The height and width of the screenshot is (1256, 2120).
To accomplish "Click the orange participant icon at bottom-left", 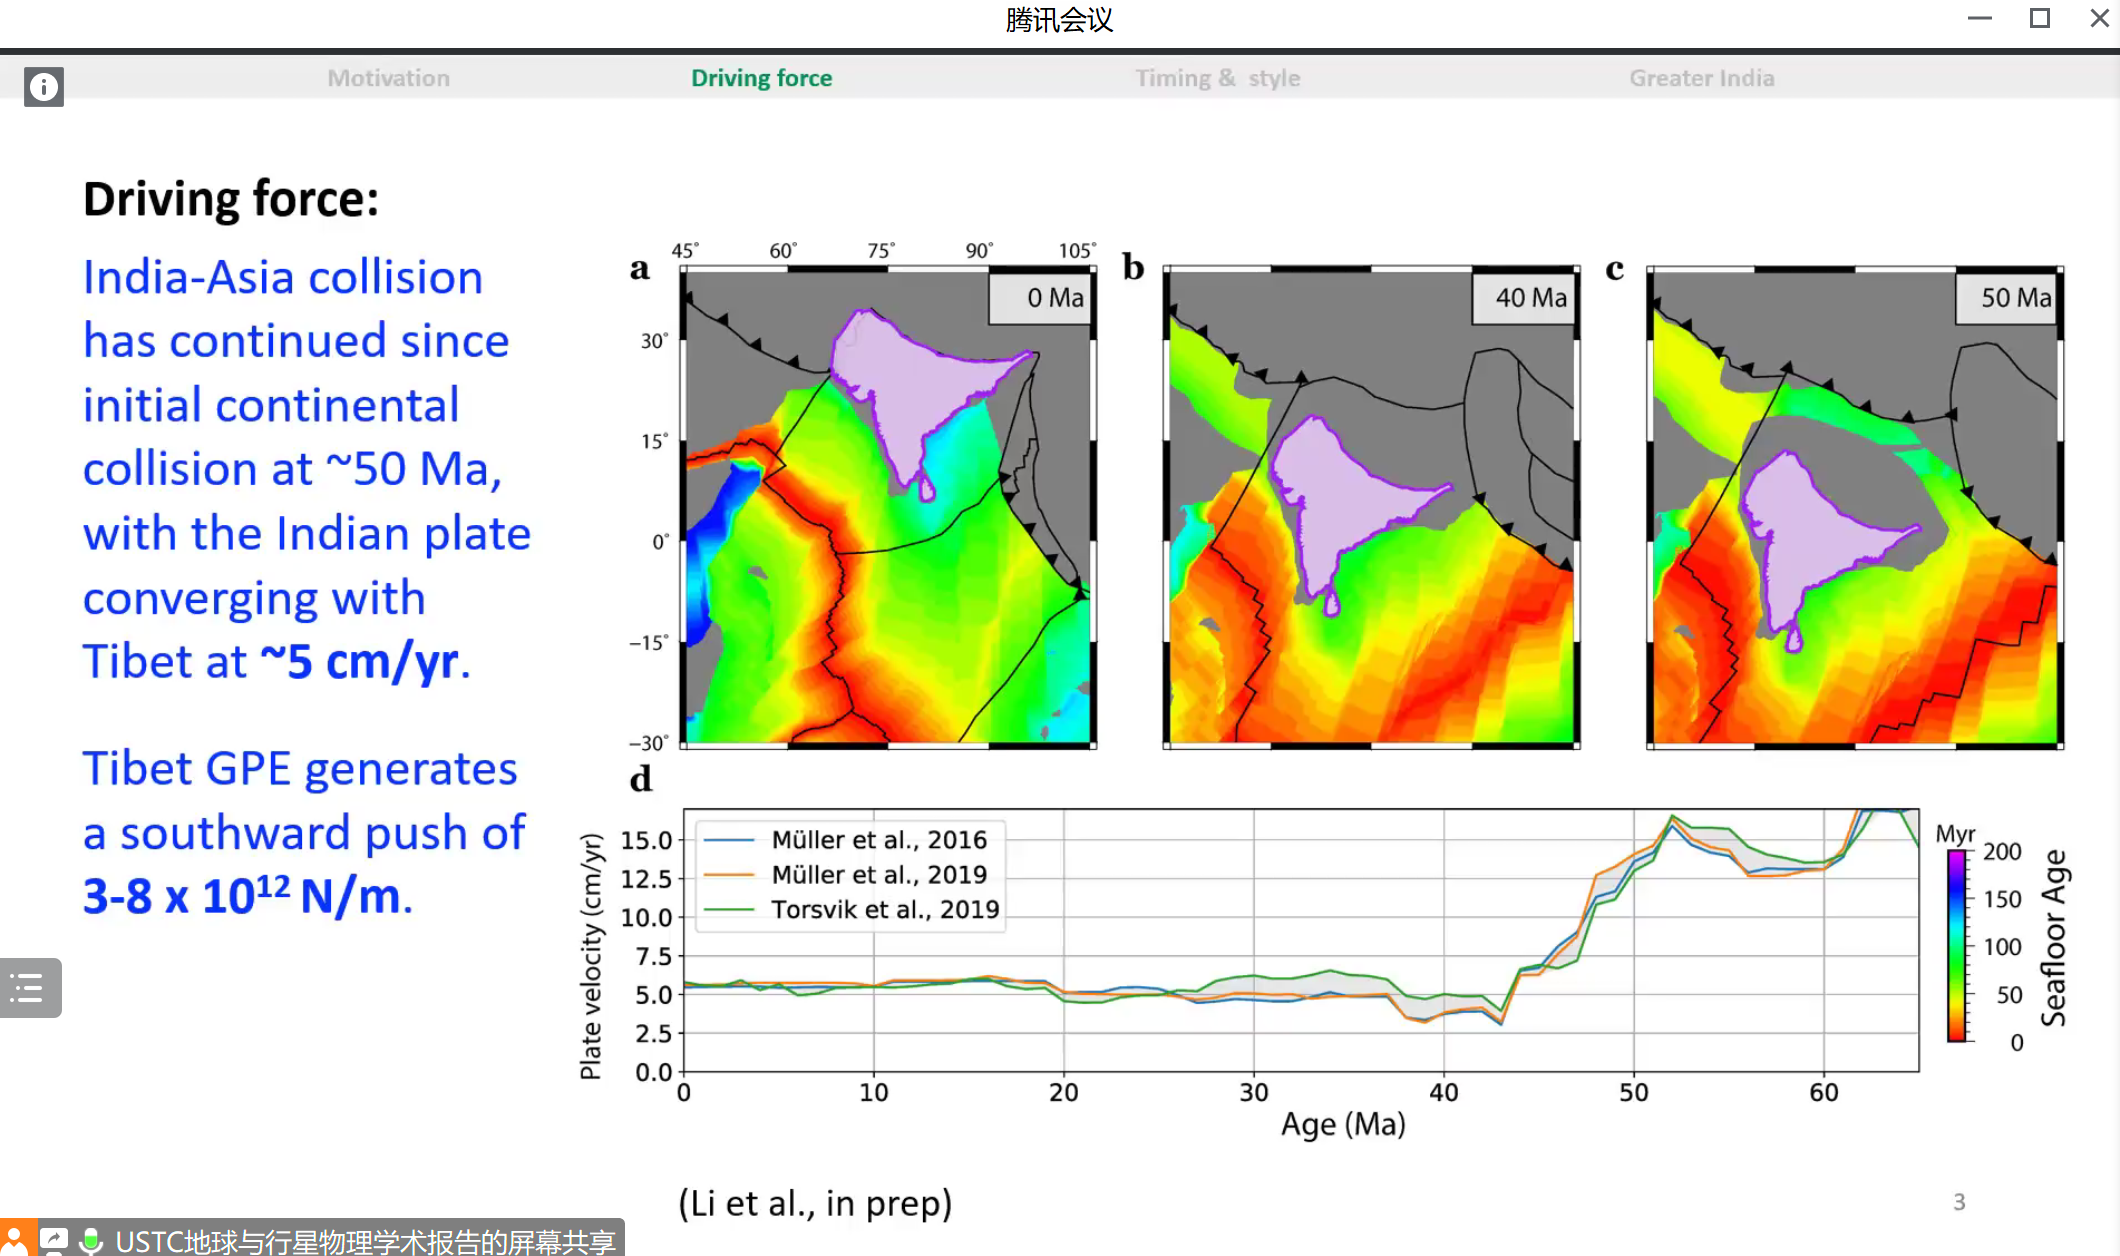I will click(17, 1240).
